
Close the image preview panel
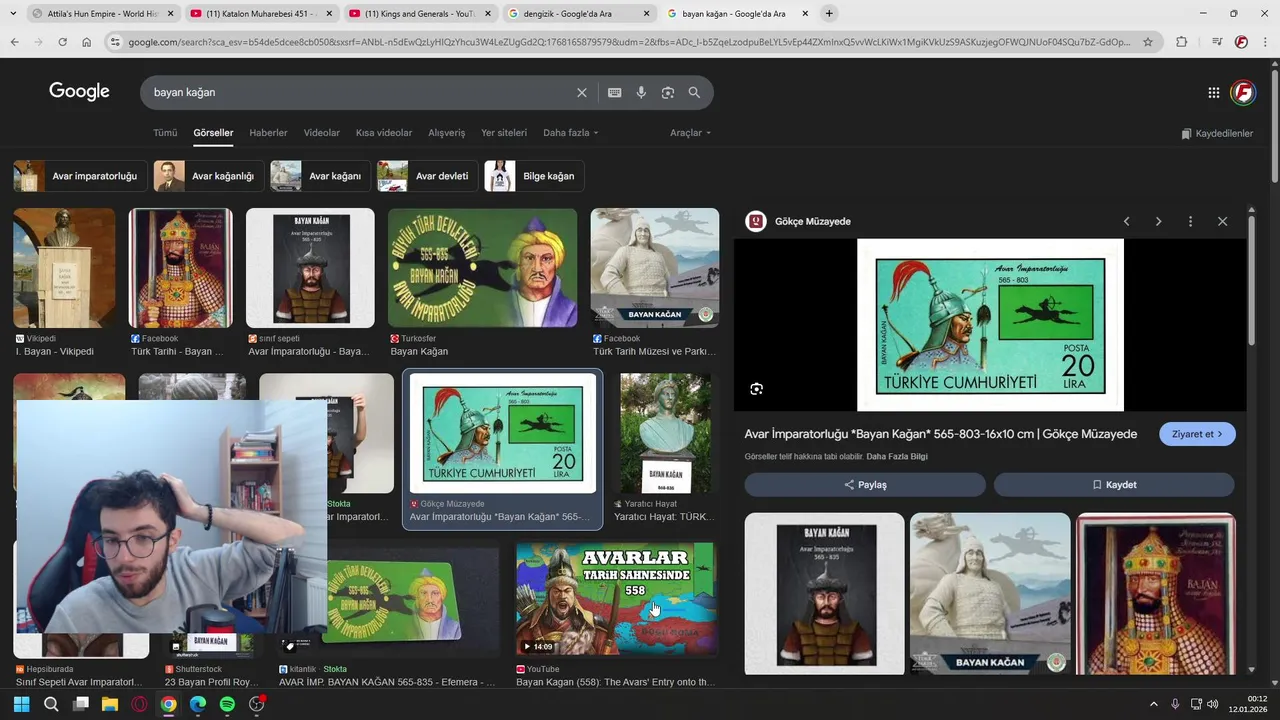pos(1222,221)
